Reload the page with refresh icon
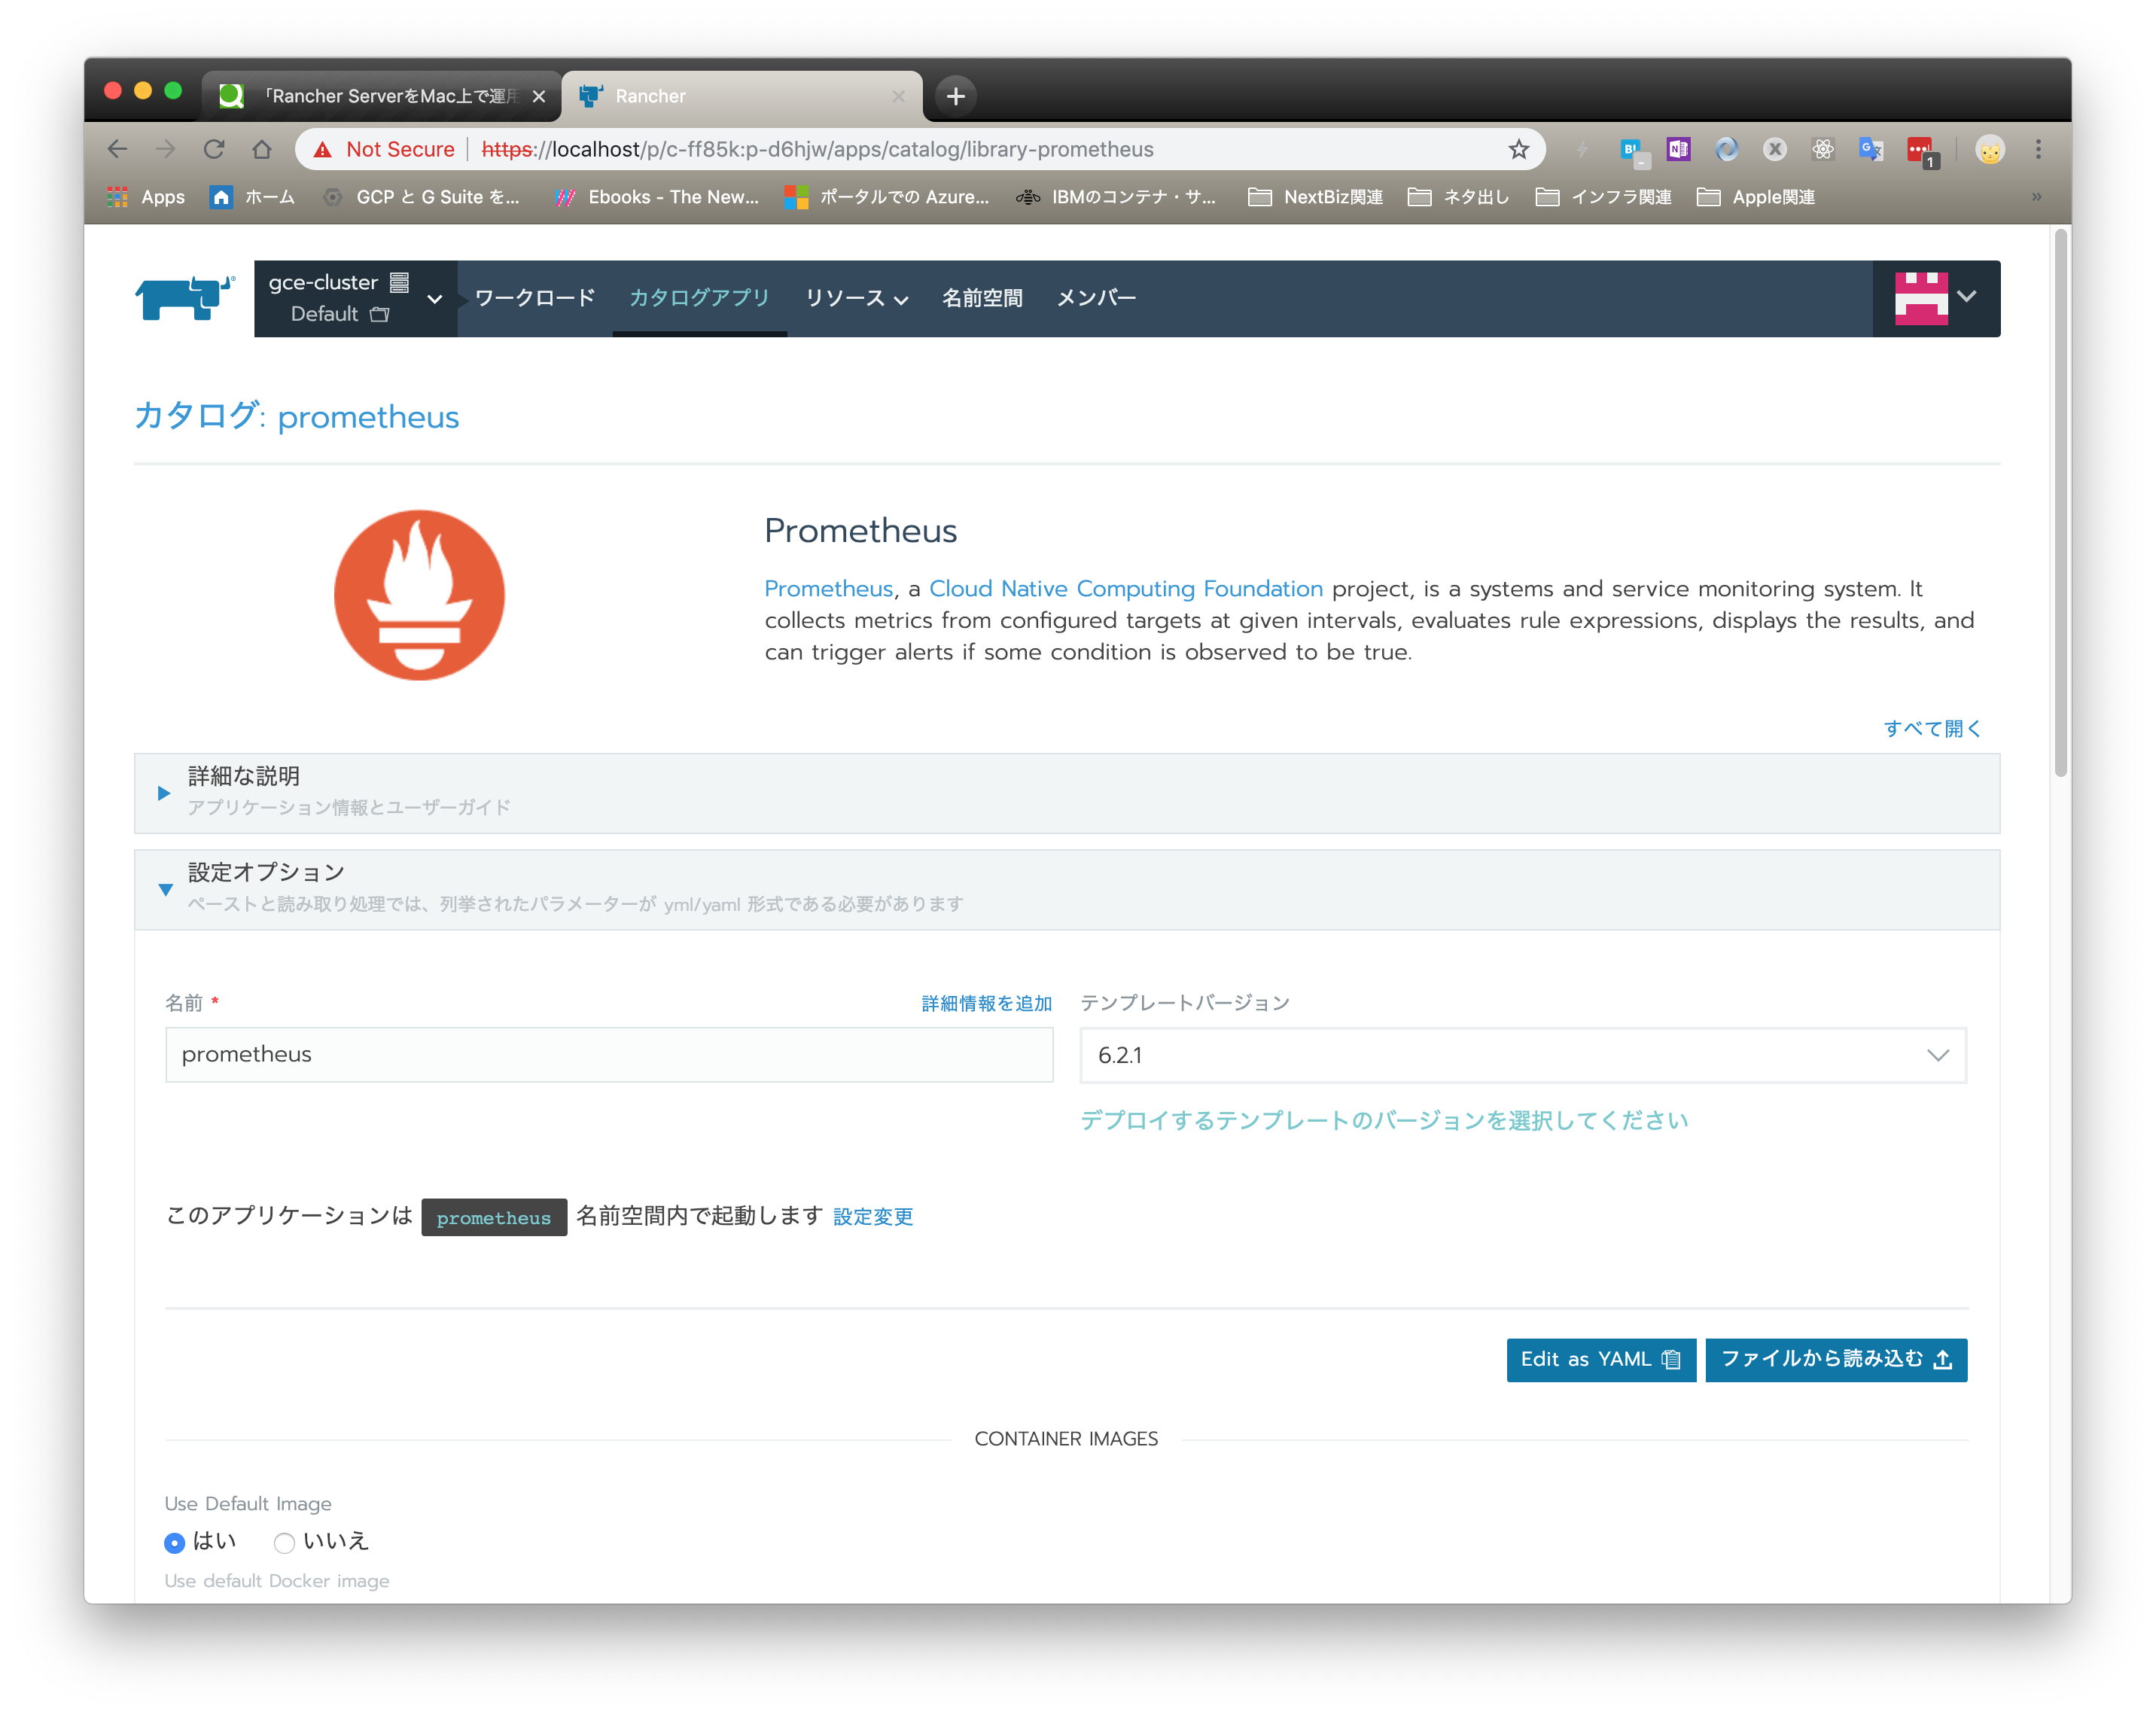 click(214, 150)
